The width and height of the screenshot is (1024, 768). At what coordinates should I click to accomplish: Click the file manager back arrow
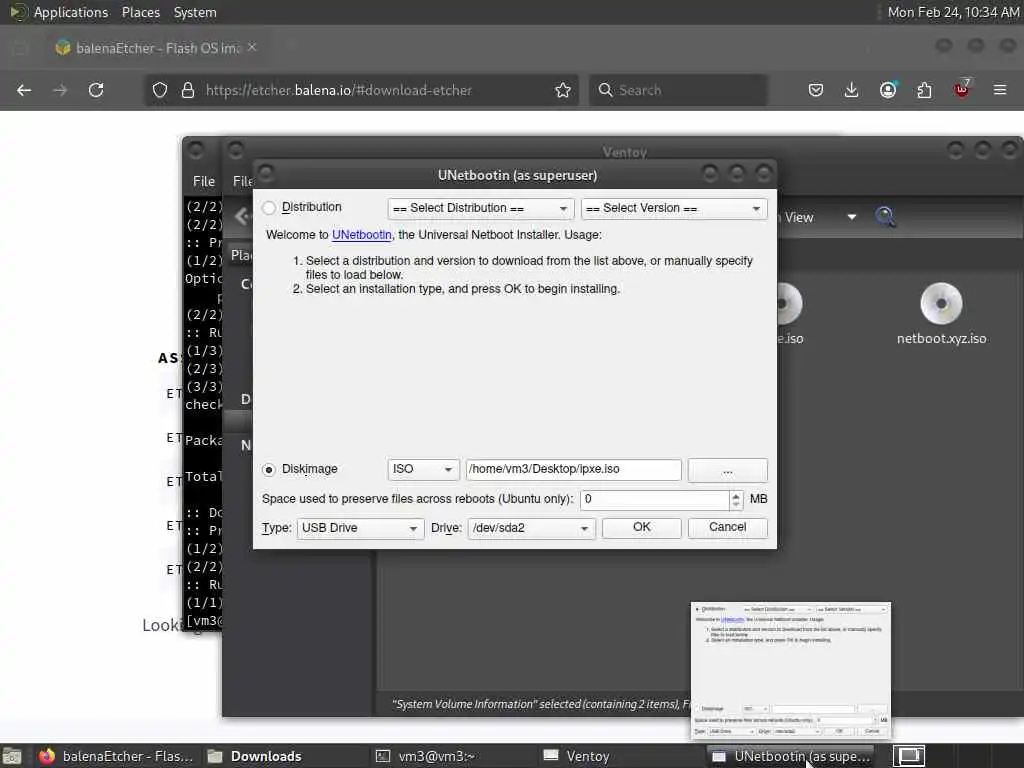[x=242, y=216]
